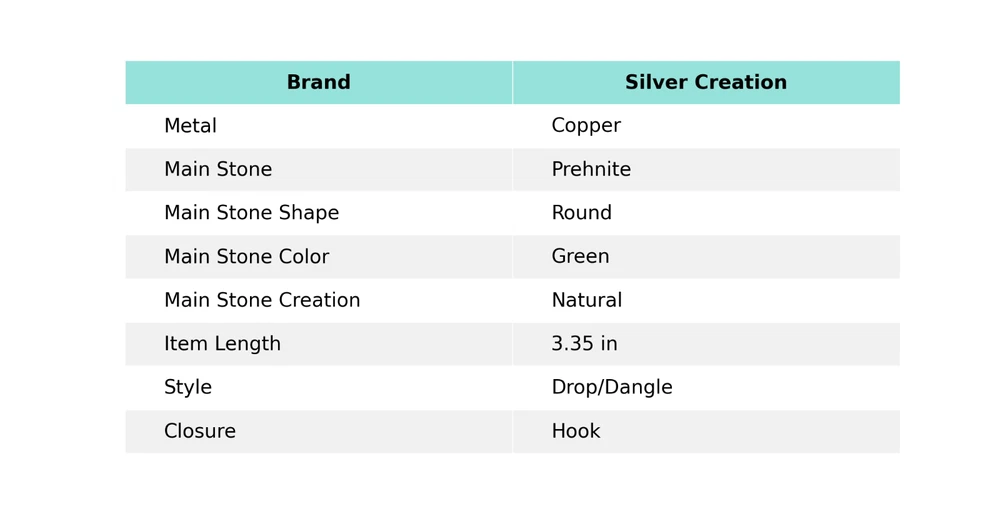The image size is (1000, 509).
Task: Select the Prehnite value
Action: pos(590,170)
